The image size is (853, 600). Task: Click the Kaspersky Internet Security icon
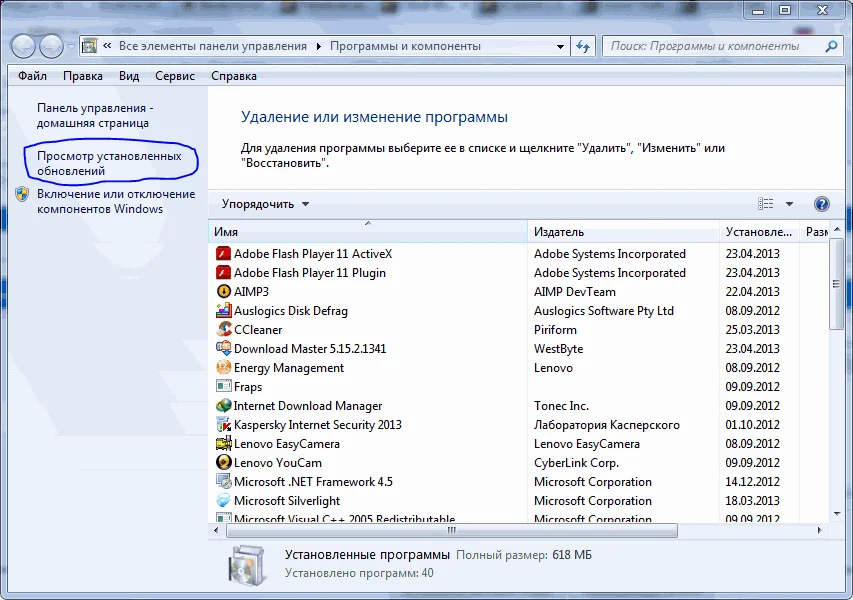click(224, 424)
